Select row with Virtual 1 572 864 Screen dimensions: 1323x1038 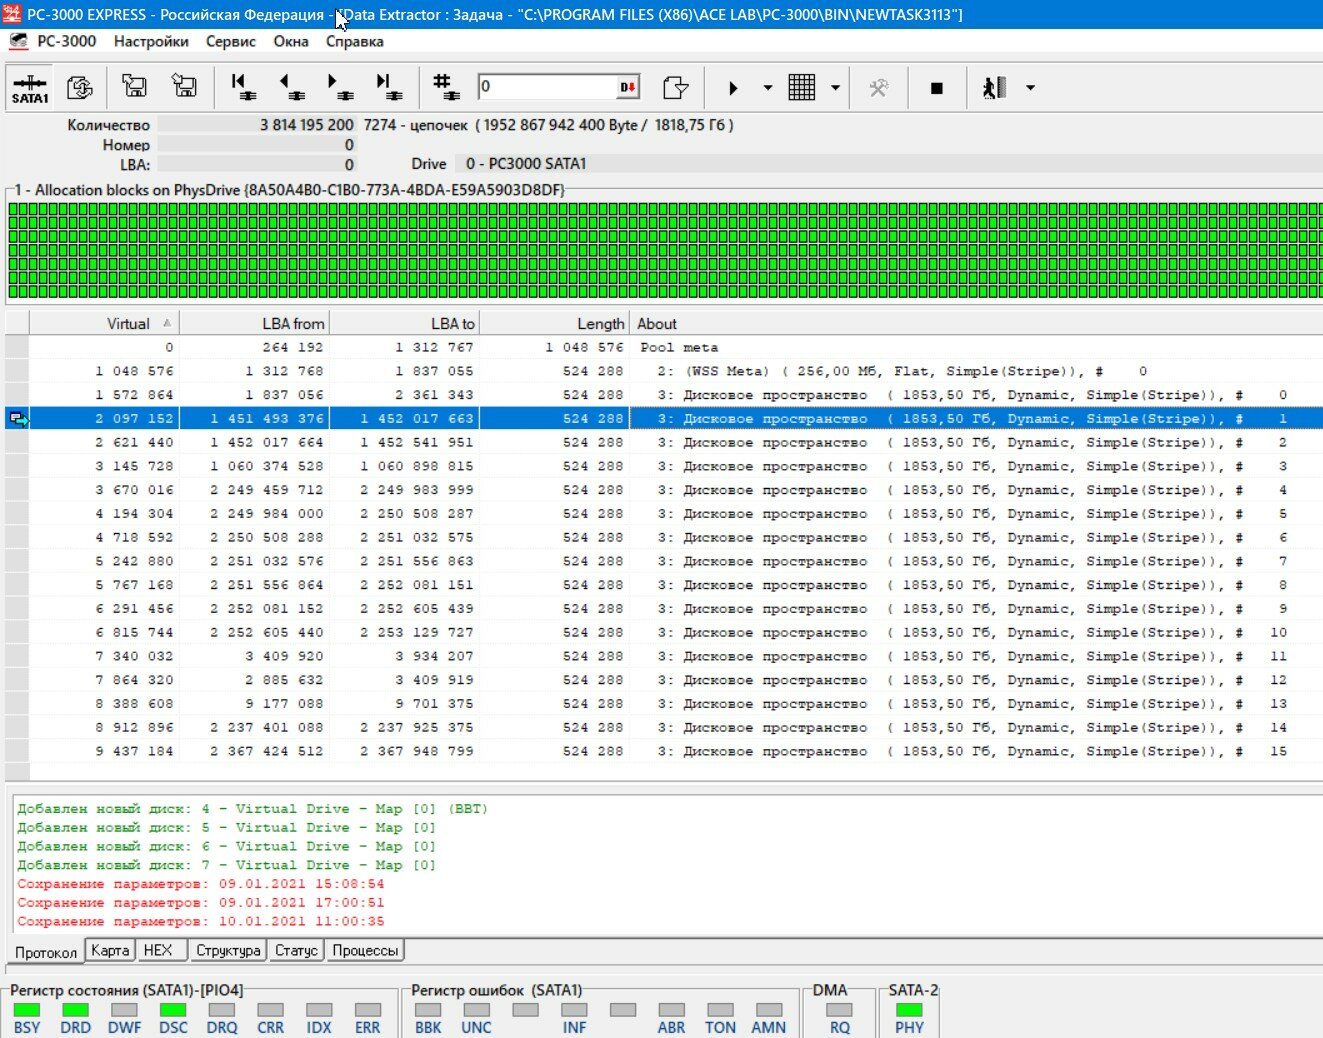[x=664, y=395]
